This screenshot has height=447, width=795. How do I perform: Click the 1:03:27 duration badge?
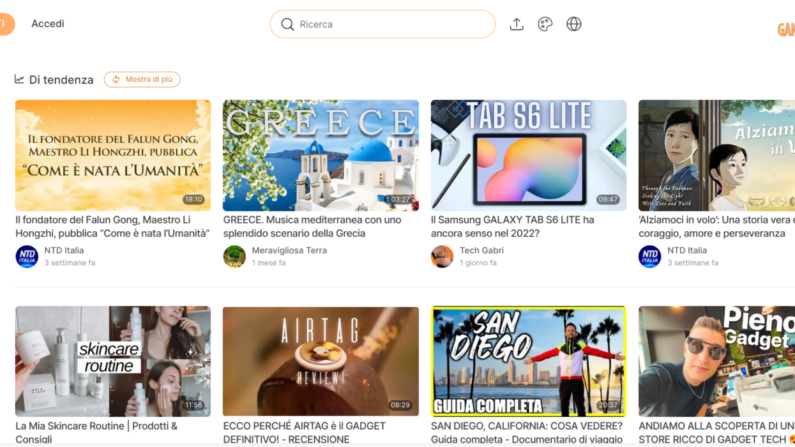[398, 200]
